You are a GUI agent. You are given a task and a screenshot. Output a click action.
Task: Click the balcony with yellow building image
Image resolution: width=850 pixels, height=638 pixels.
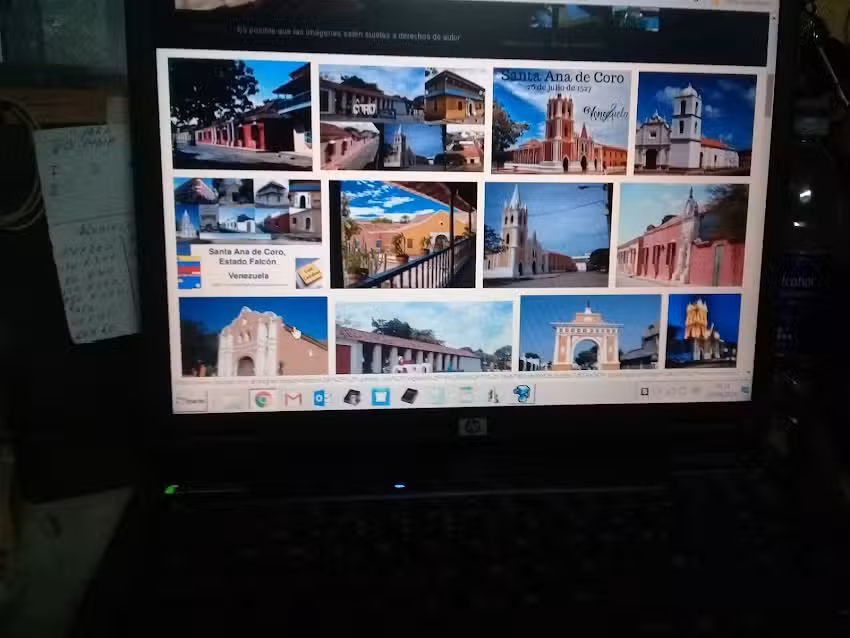403,234
